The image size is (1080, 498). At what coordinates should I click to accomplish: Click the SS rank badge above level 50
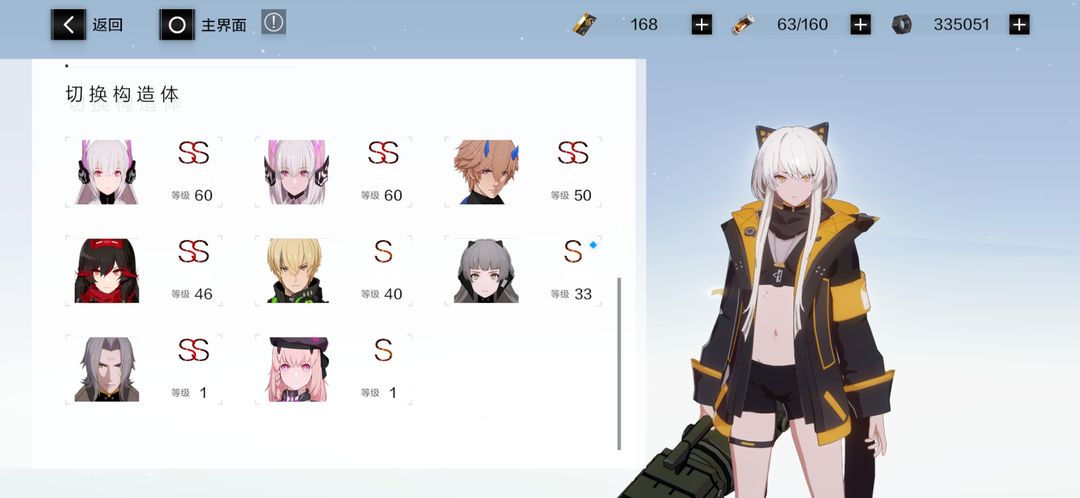coord(572,153)
